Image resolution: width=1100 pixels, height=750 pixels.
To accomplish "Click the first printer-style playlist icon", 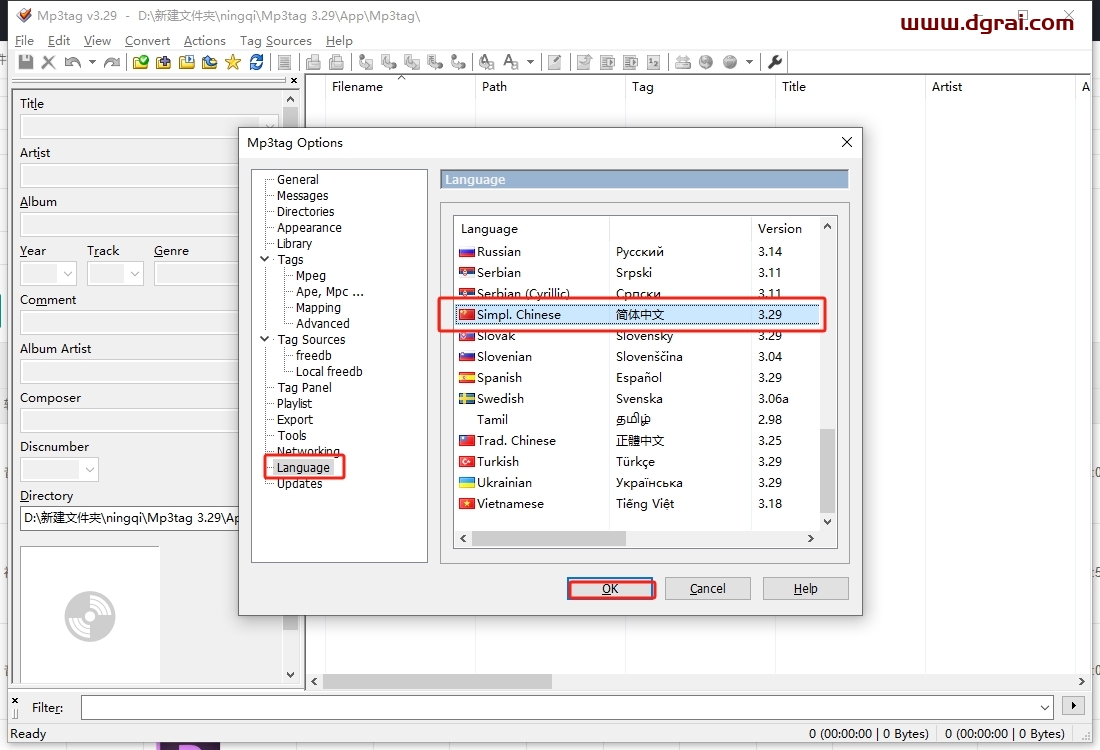I will point(313,62).
